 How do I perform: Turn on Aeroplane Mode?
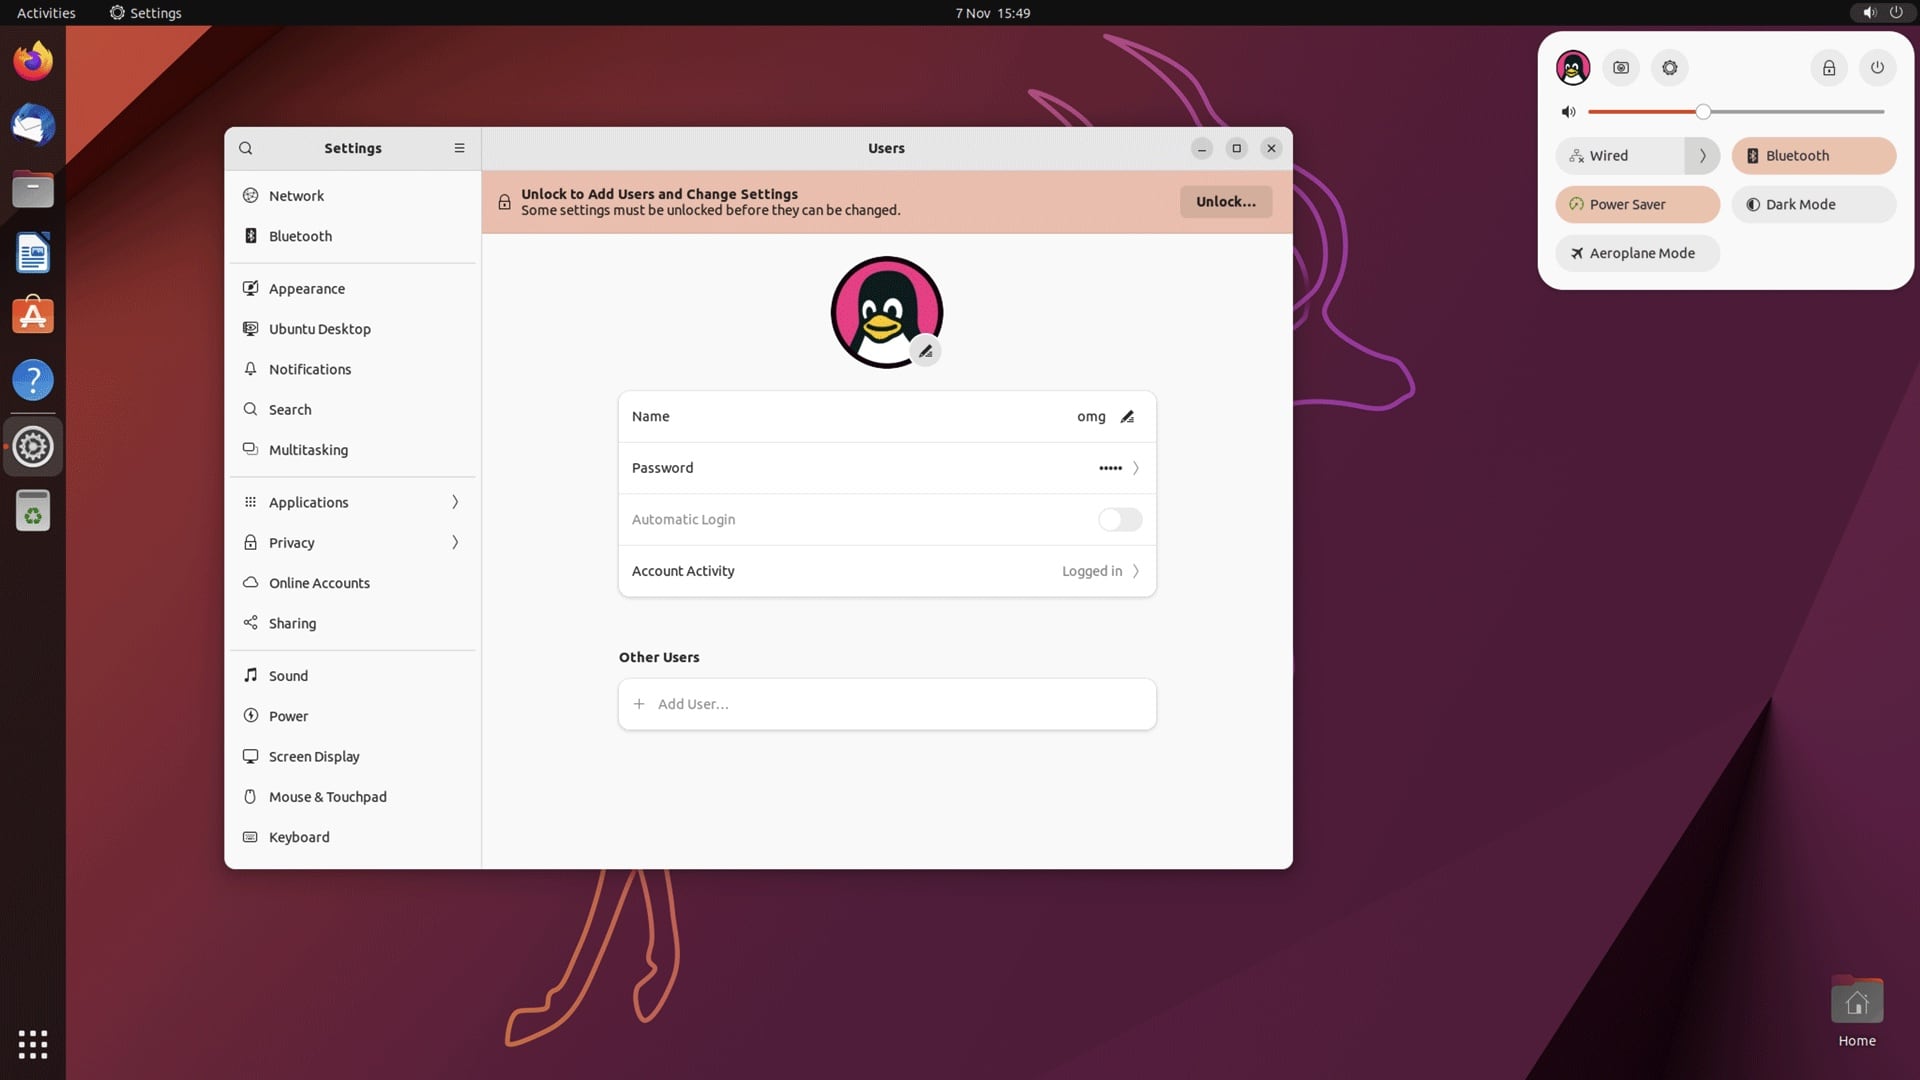(1637, 254)
